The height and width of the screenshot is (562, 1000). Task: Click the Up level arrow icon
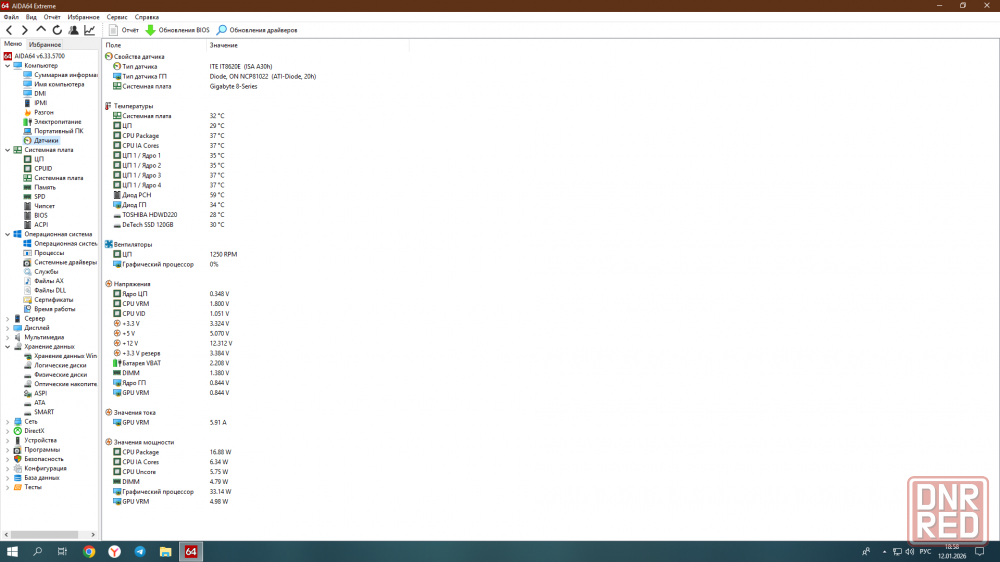click(41, 30)
